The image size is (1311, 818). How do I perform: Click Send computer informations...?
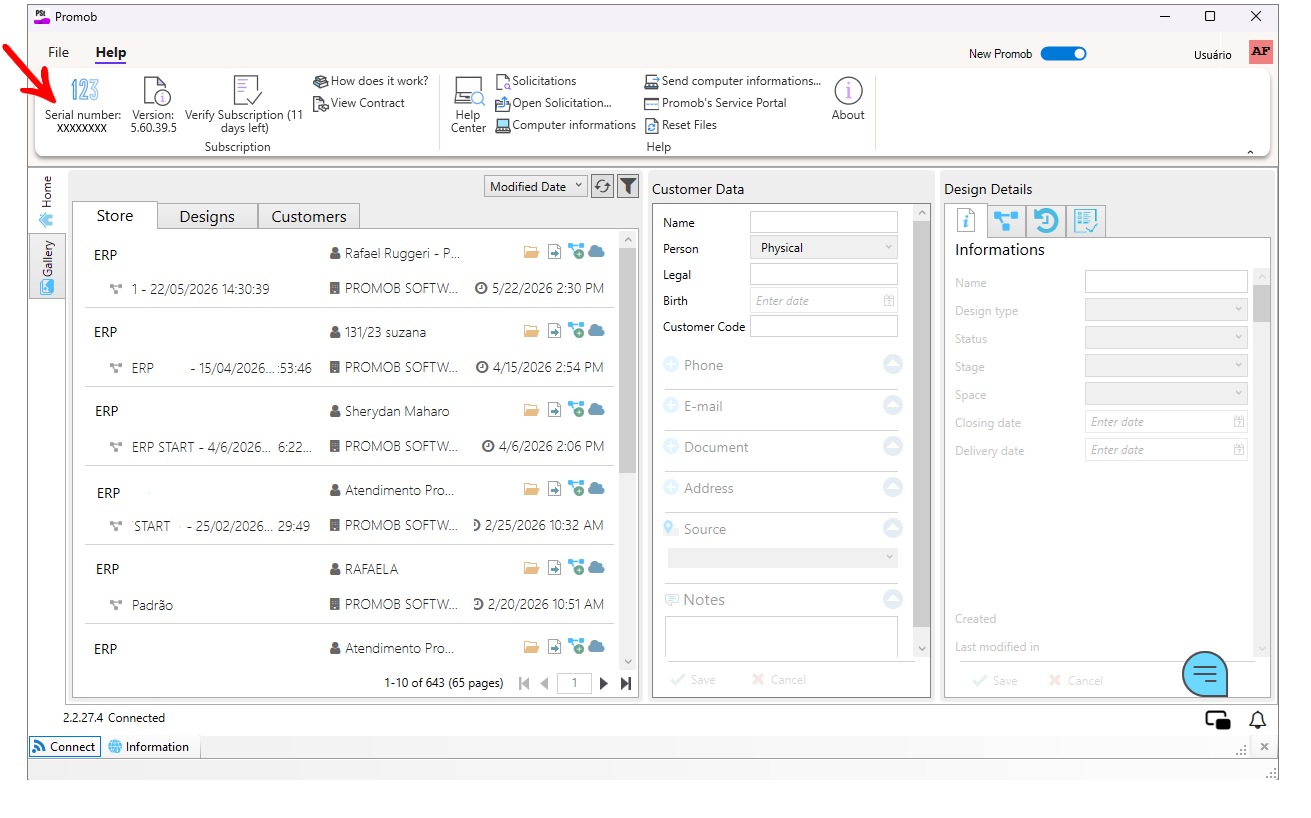click(732, 81)
